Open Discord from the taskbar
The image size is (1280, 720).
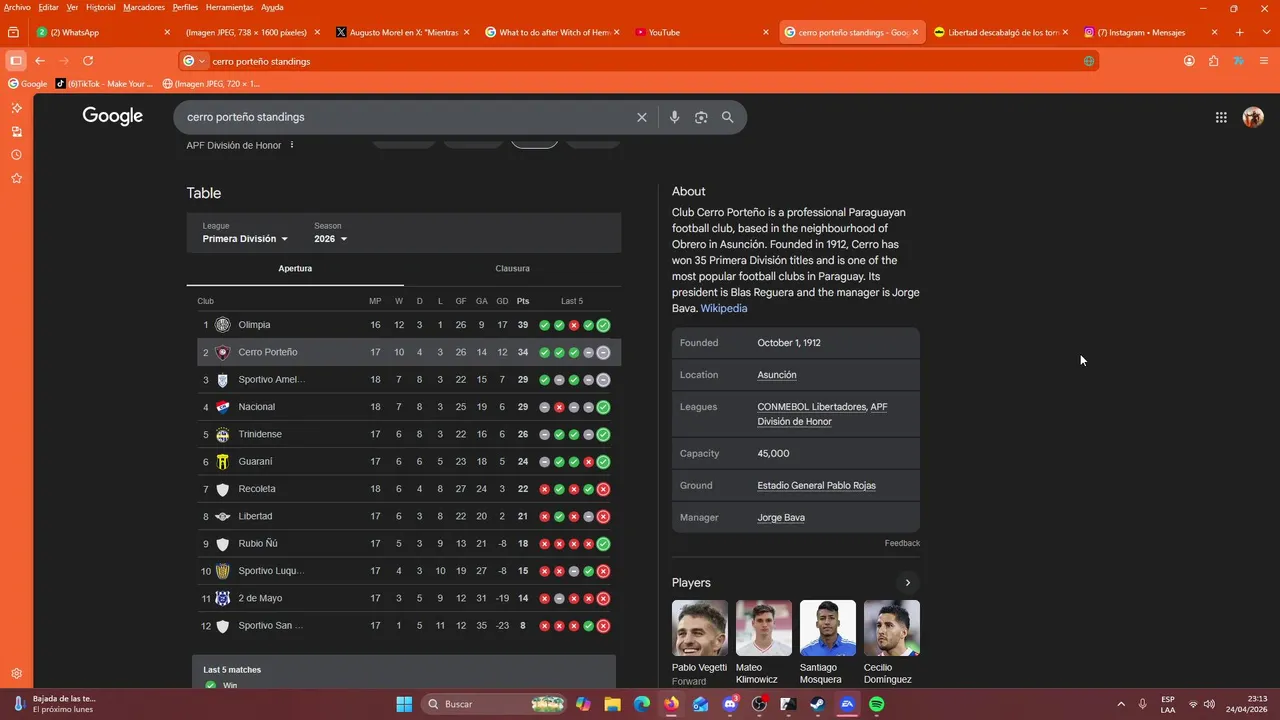tap(730, 704)
